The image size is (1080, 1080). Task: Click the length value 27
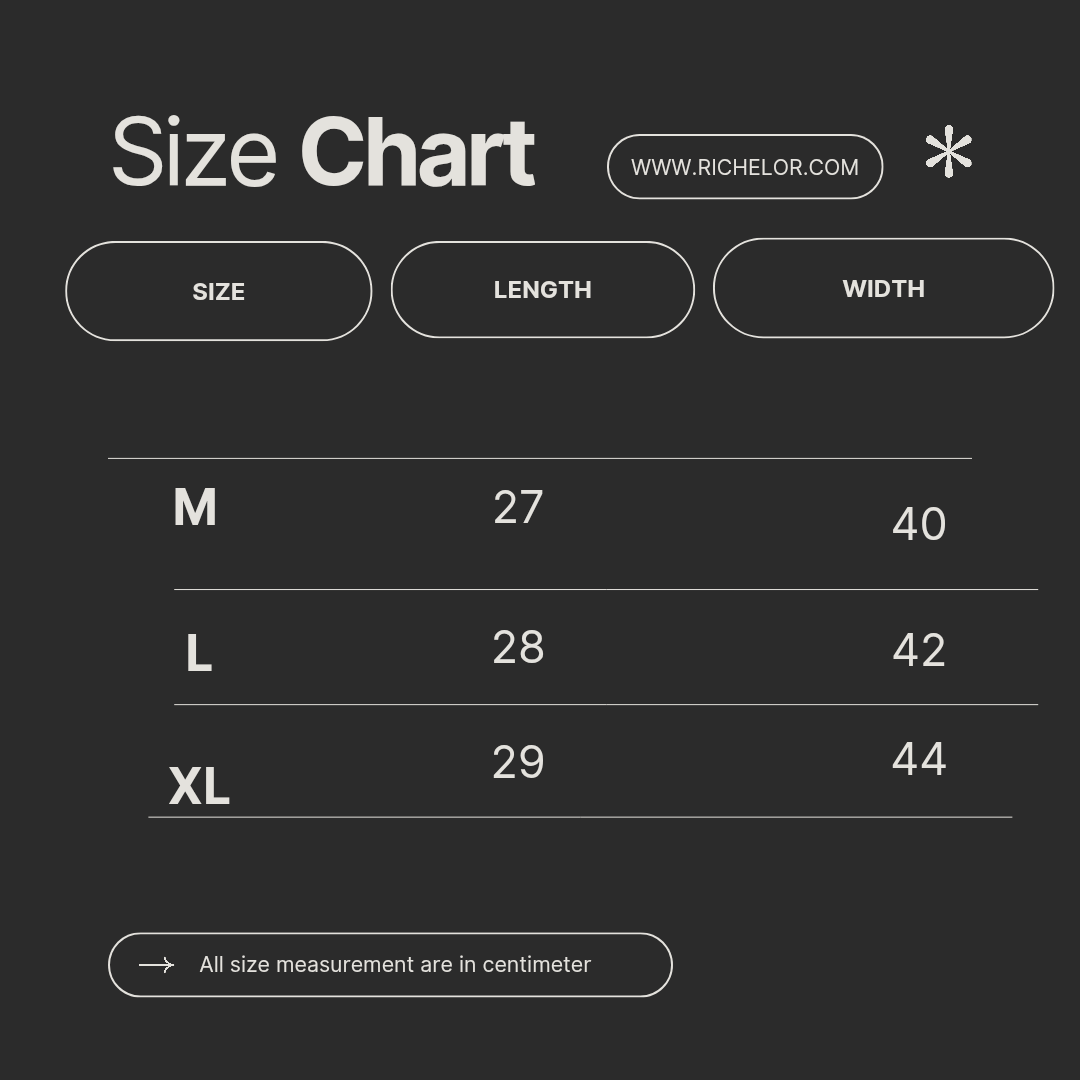[x=518, y=508]
